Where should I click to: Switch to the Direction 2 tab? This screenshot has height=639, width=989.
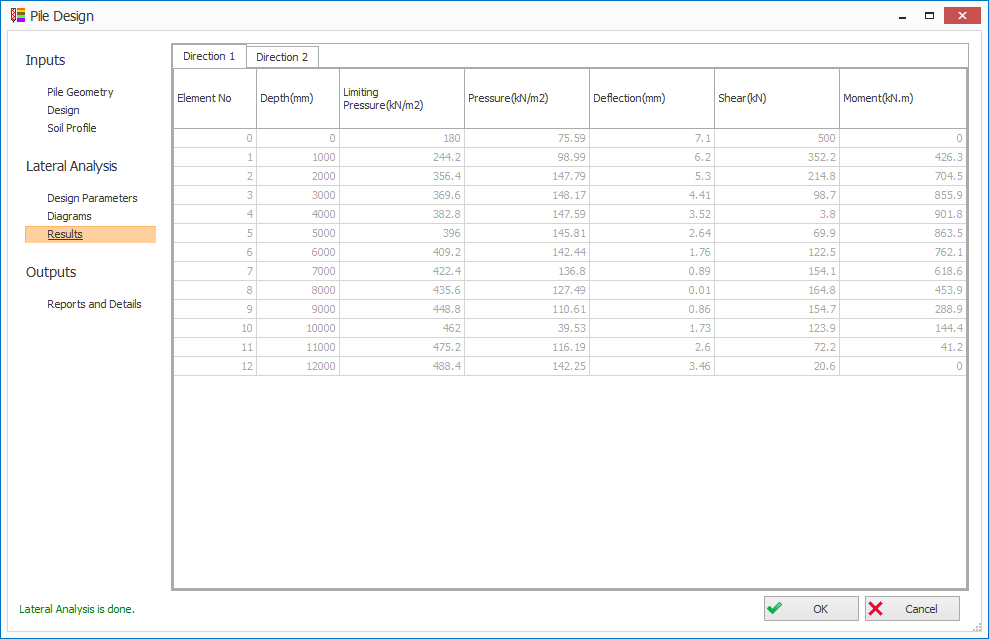tap(282, 57)
